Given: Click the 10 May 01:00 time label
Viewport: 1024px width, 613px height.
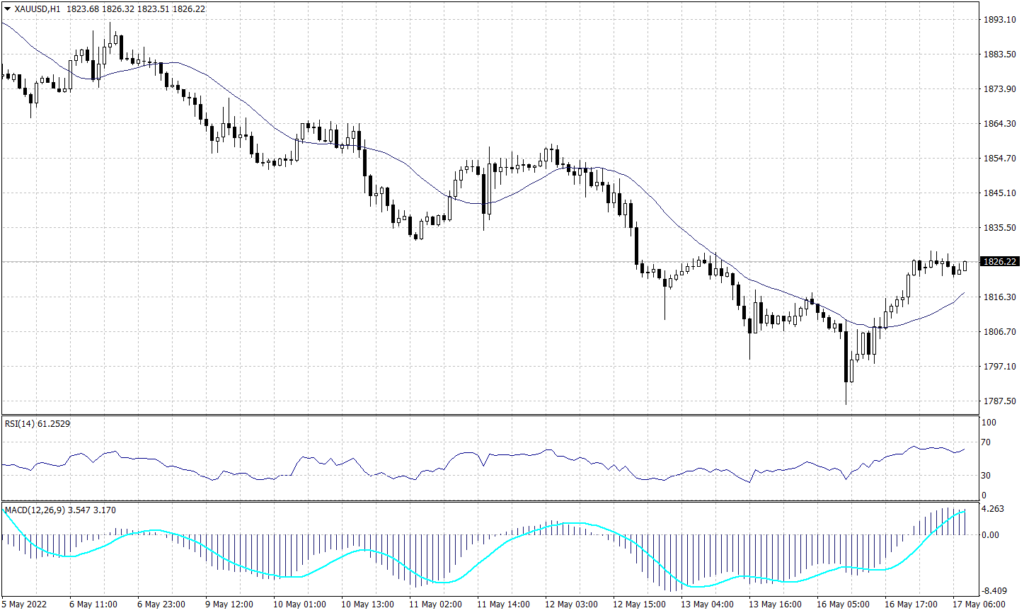Looking at the screenshot, I should click(x=300, y=604).
